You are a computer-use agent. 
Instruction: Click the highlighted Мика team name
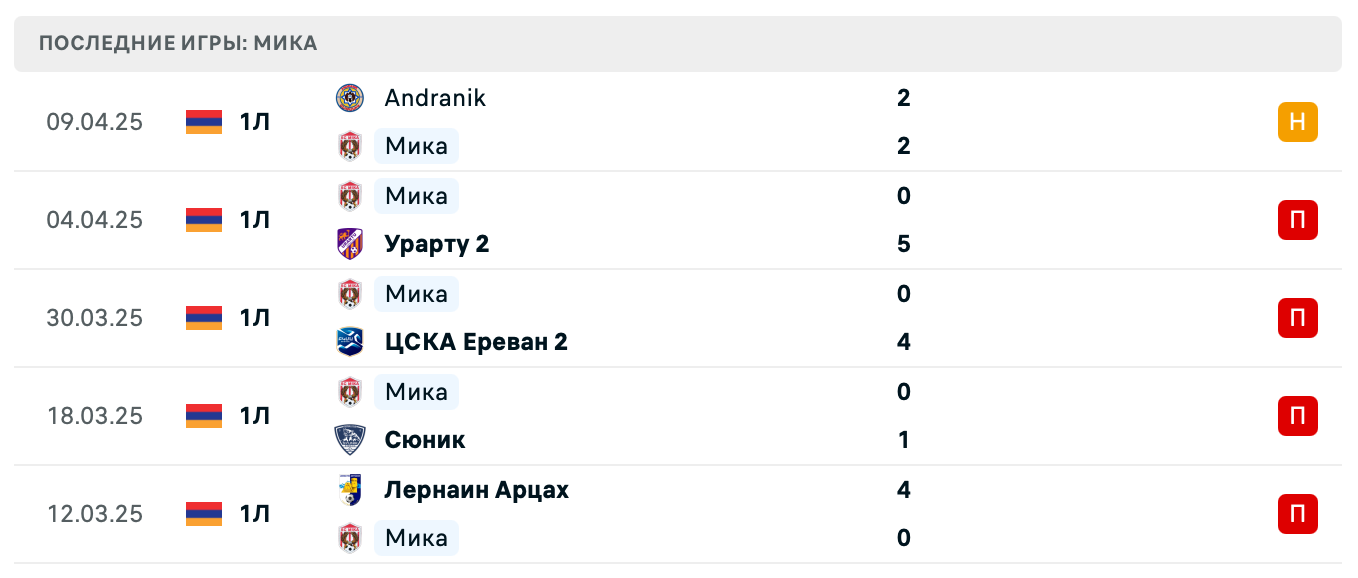pos(416,146)
